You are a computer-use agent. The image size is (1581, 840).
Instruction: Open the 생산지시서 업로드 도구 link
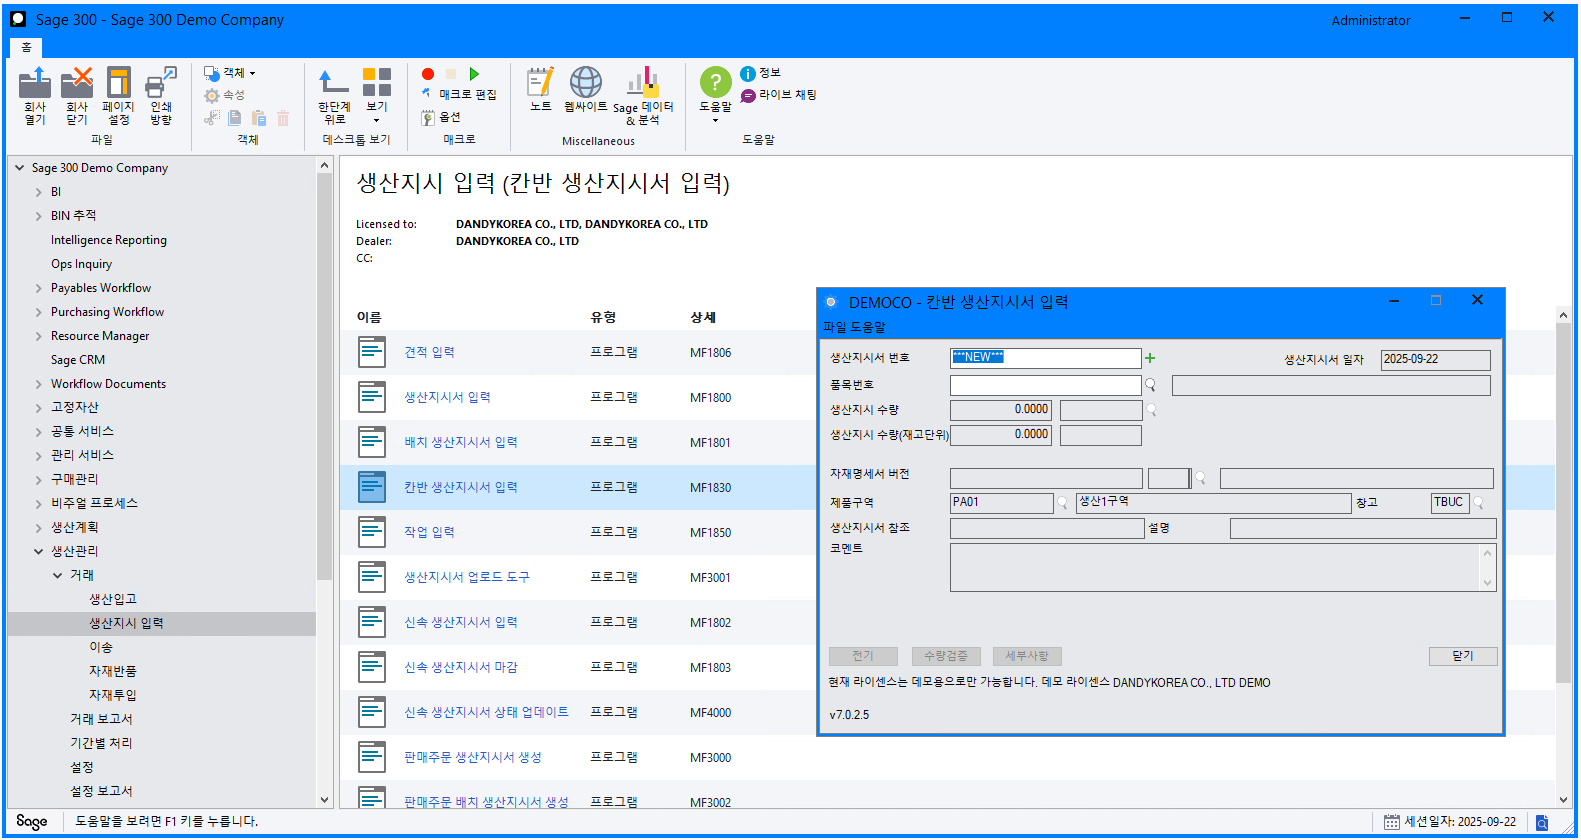point(467,577)
